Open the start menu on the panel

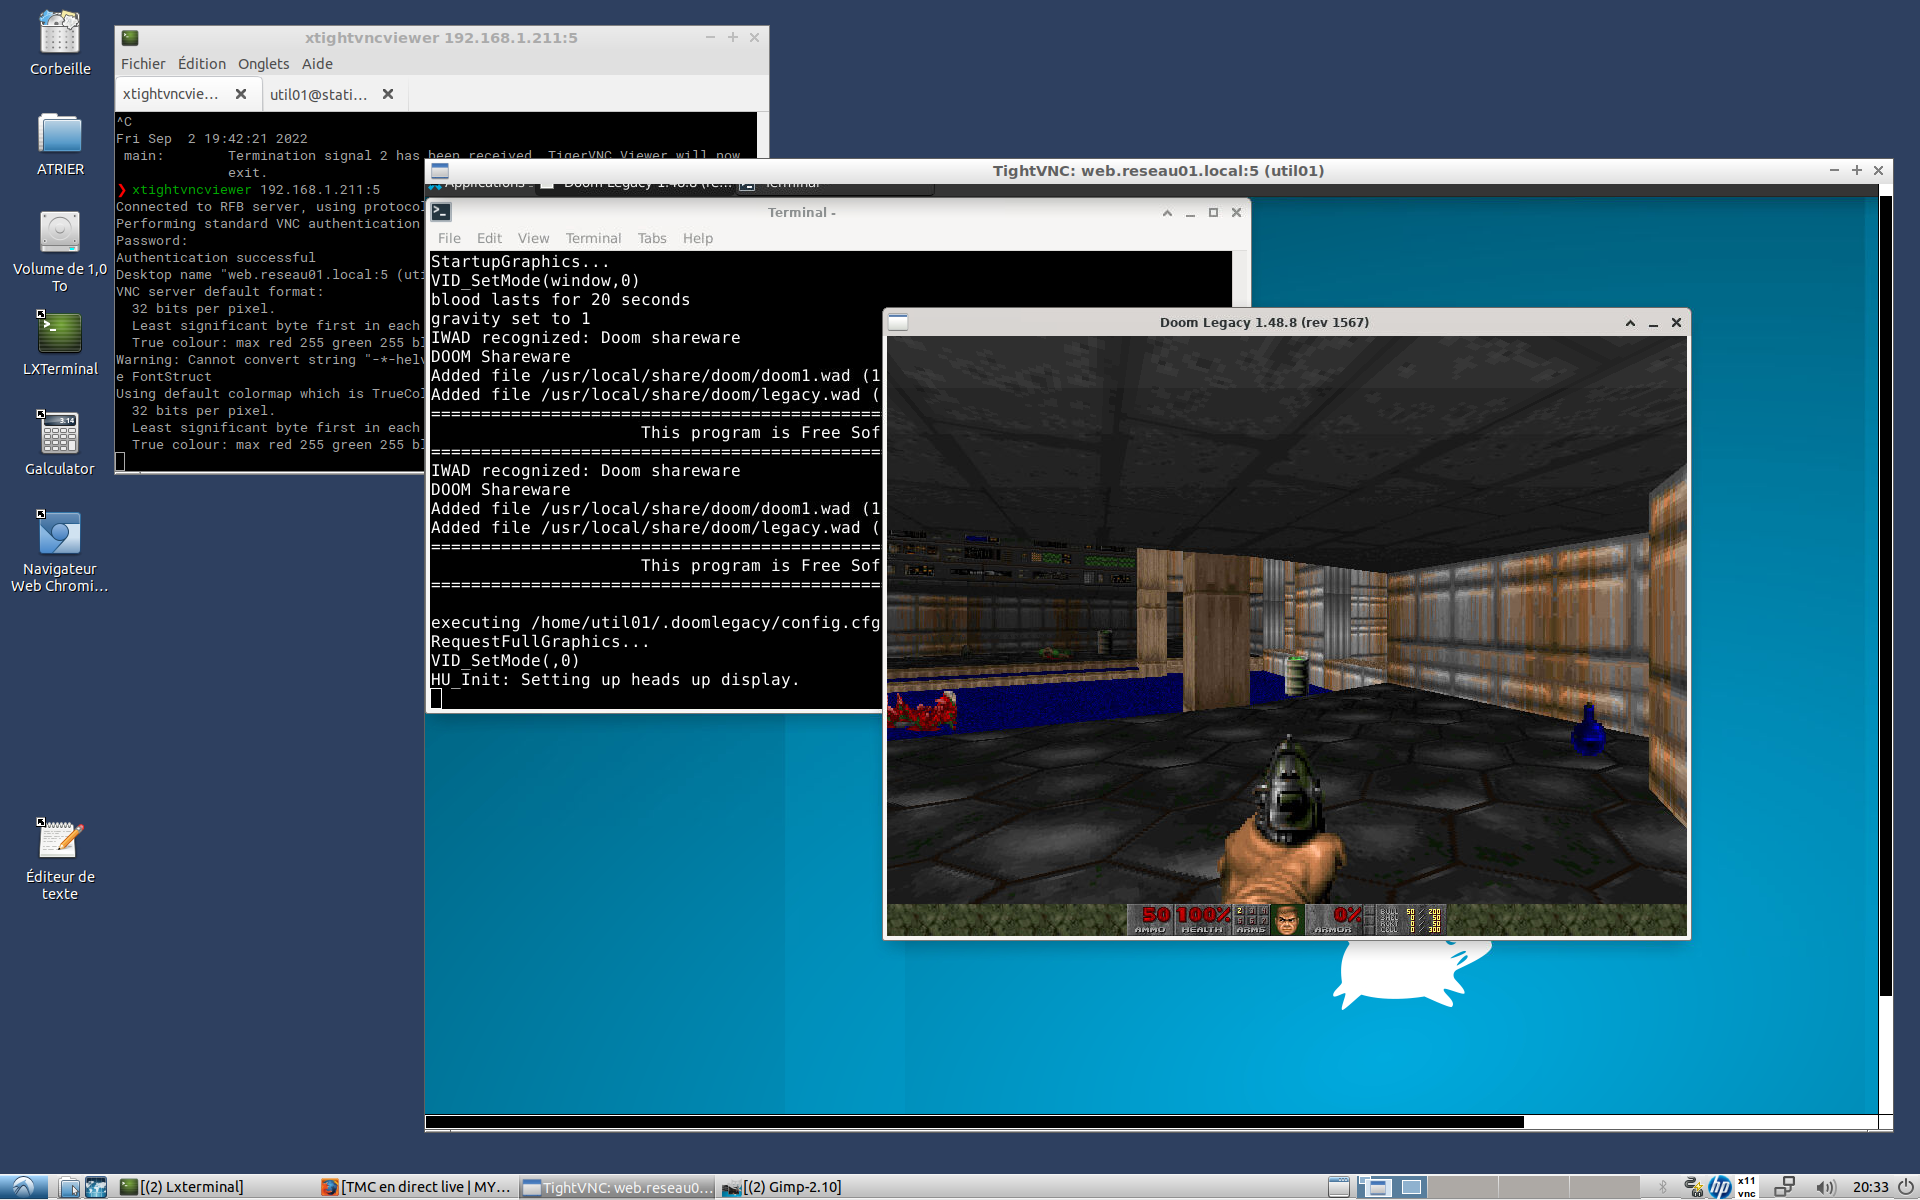pos(23,1187)
